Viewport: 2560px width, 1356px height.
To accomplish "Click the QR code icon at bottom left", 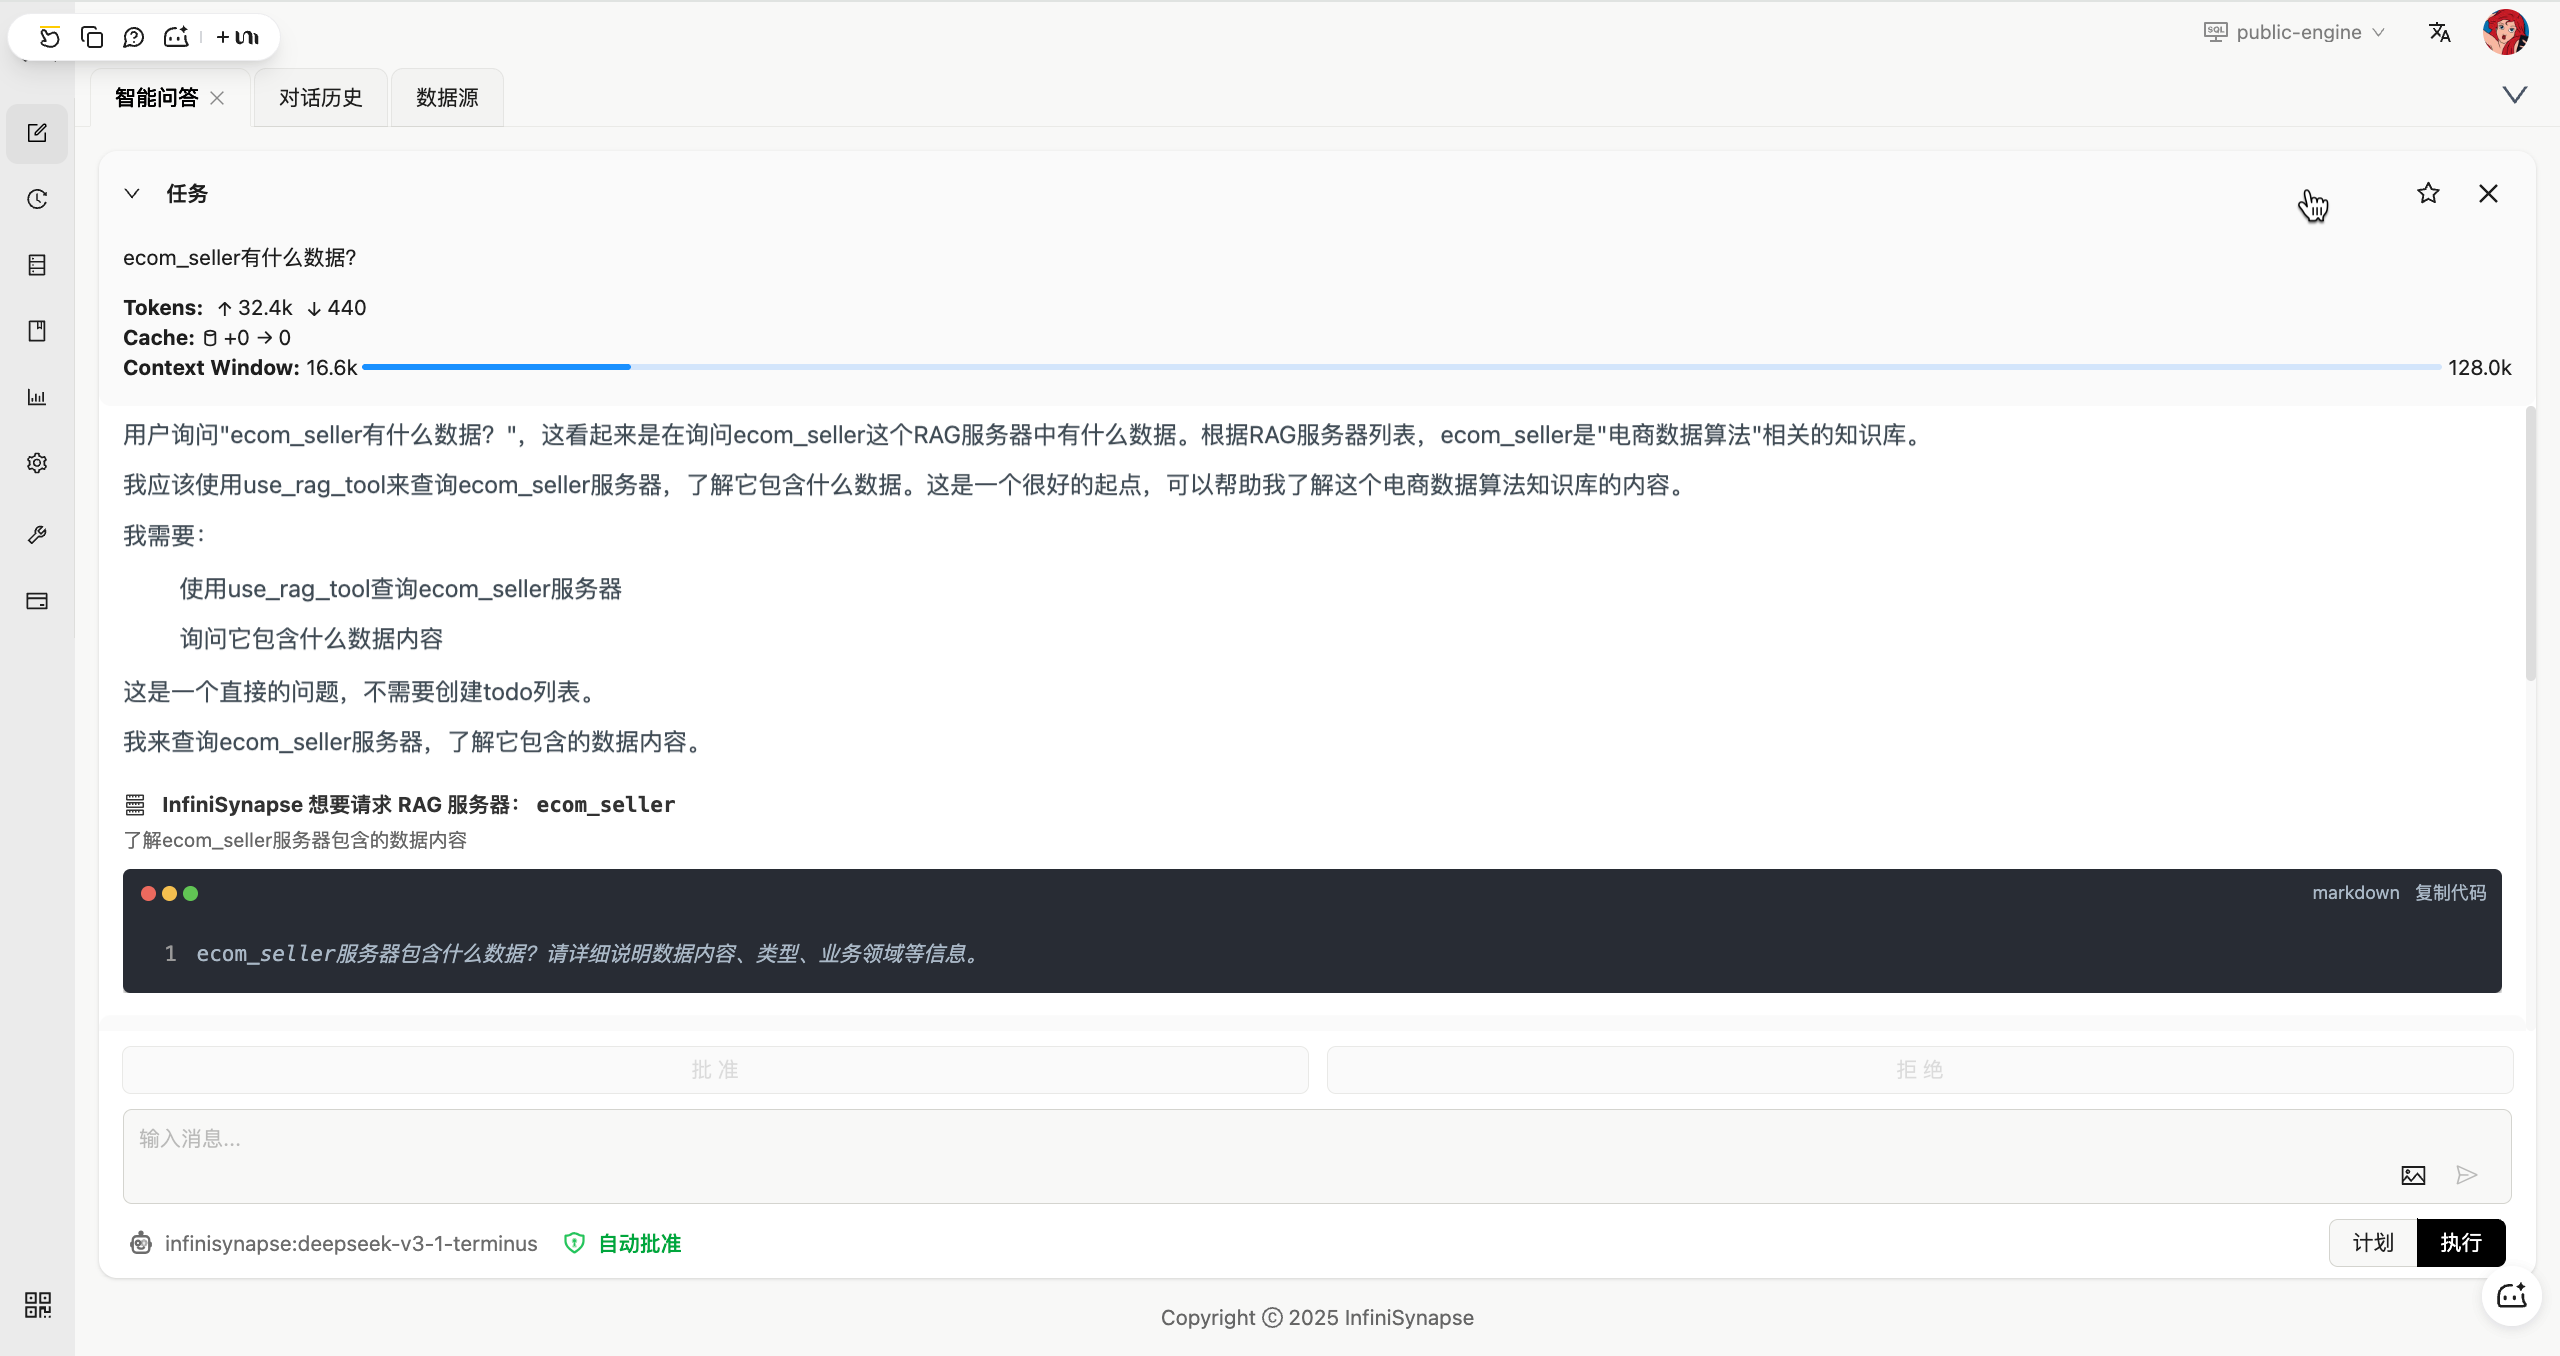I will [38, 1304].
